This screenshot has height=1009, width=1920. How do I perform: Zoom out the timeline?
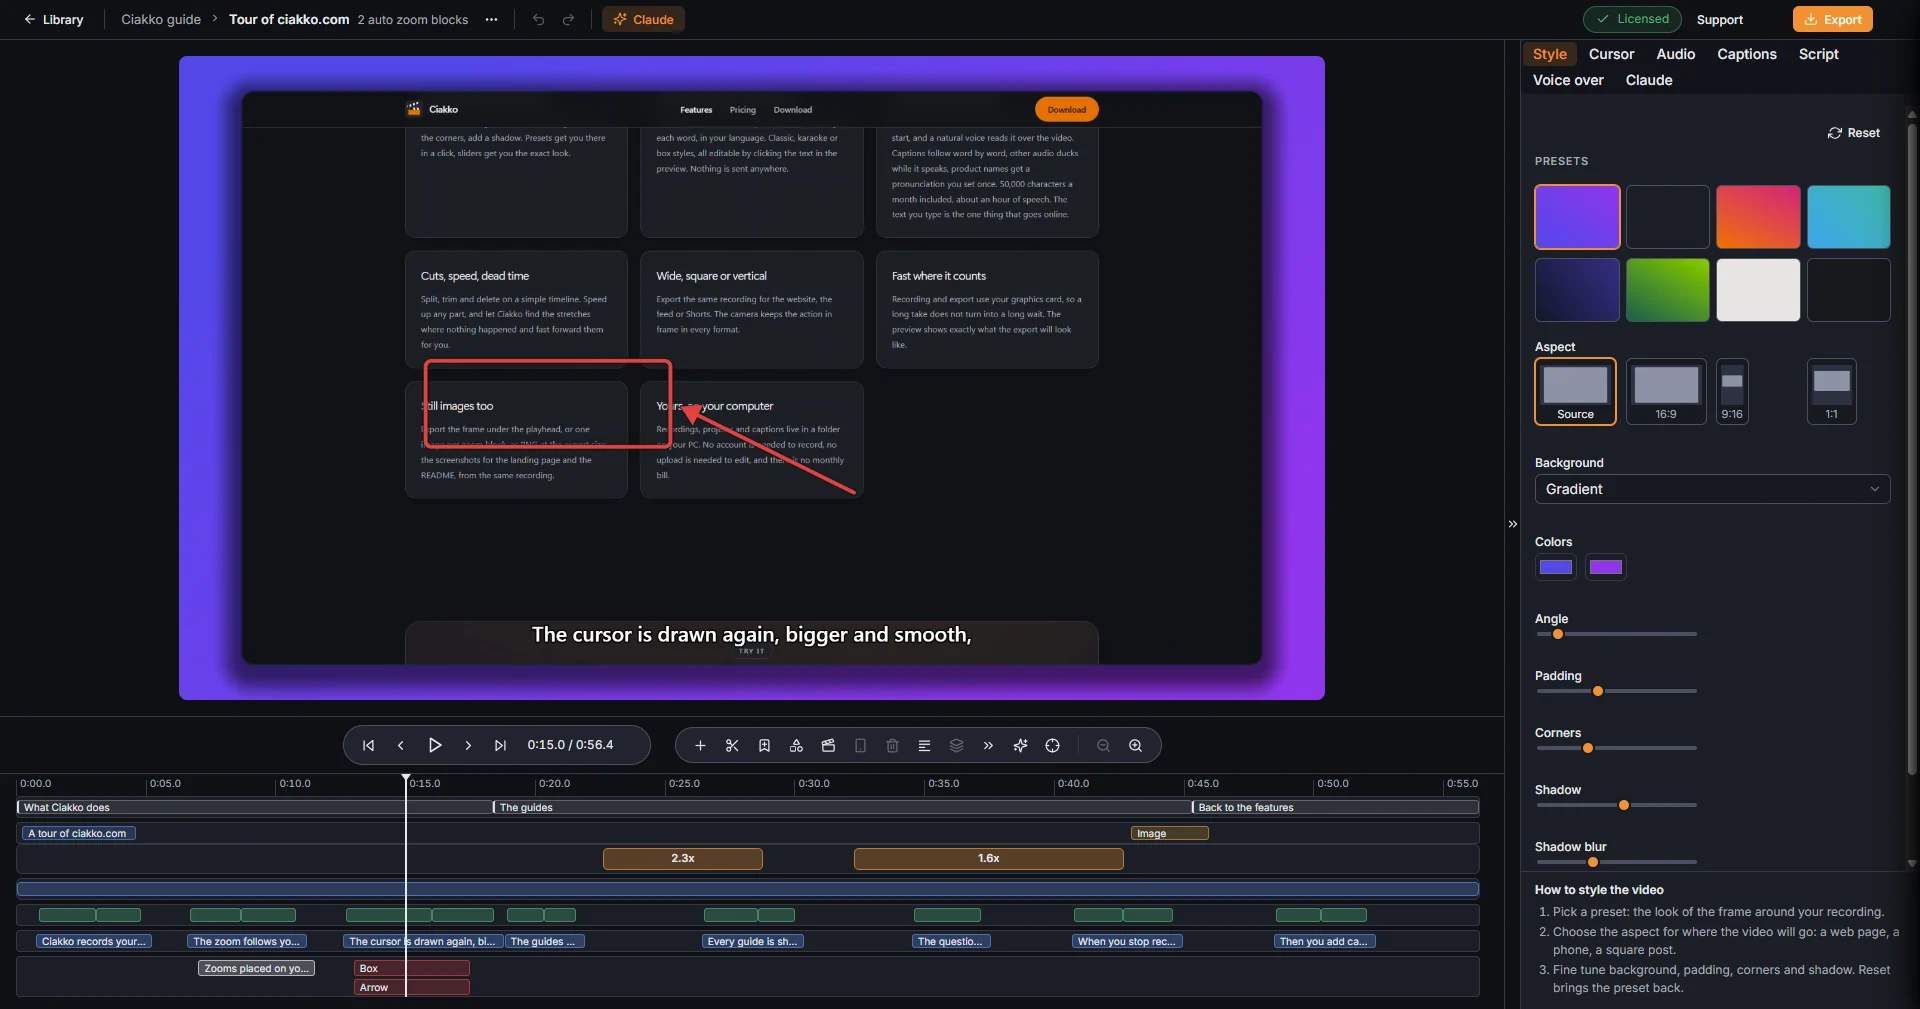[1103, 746]
